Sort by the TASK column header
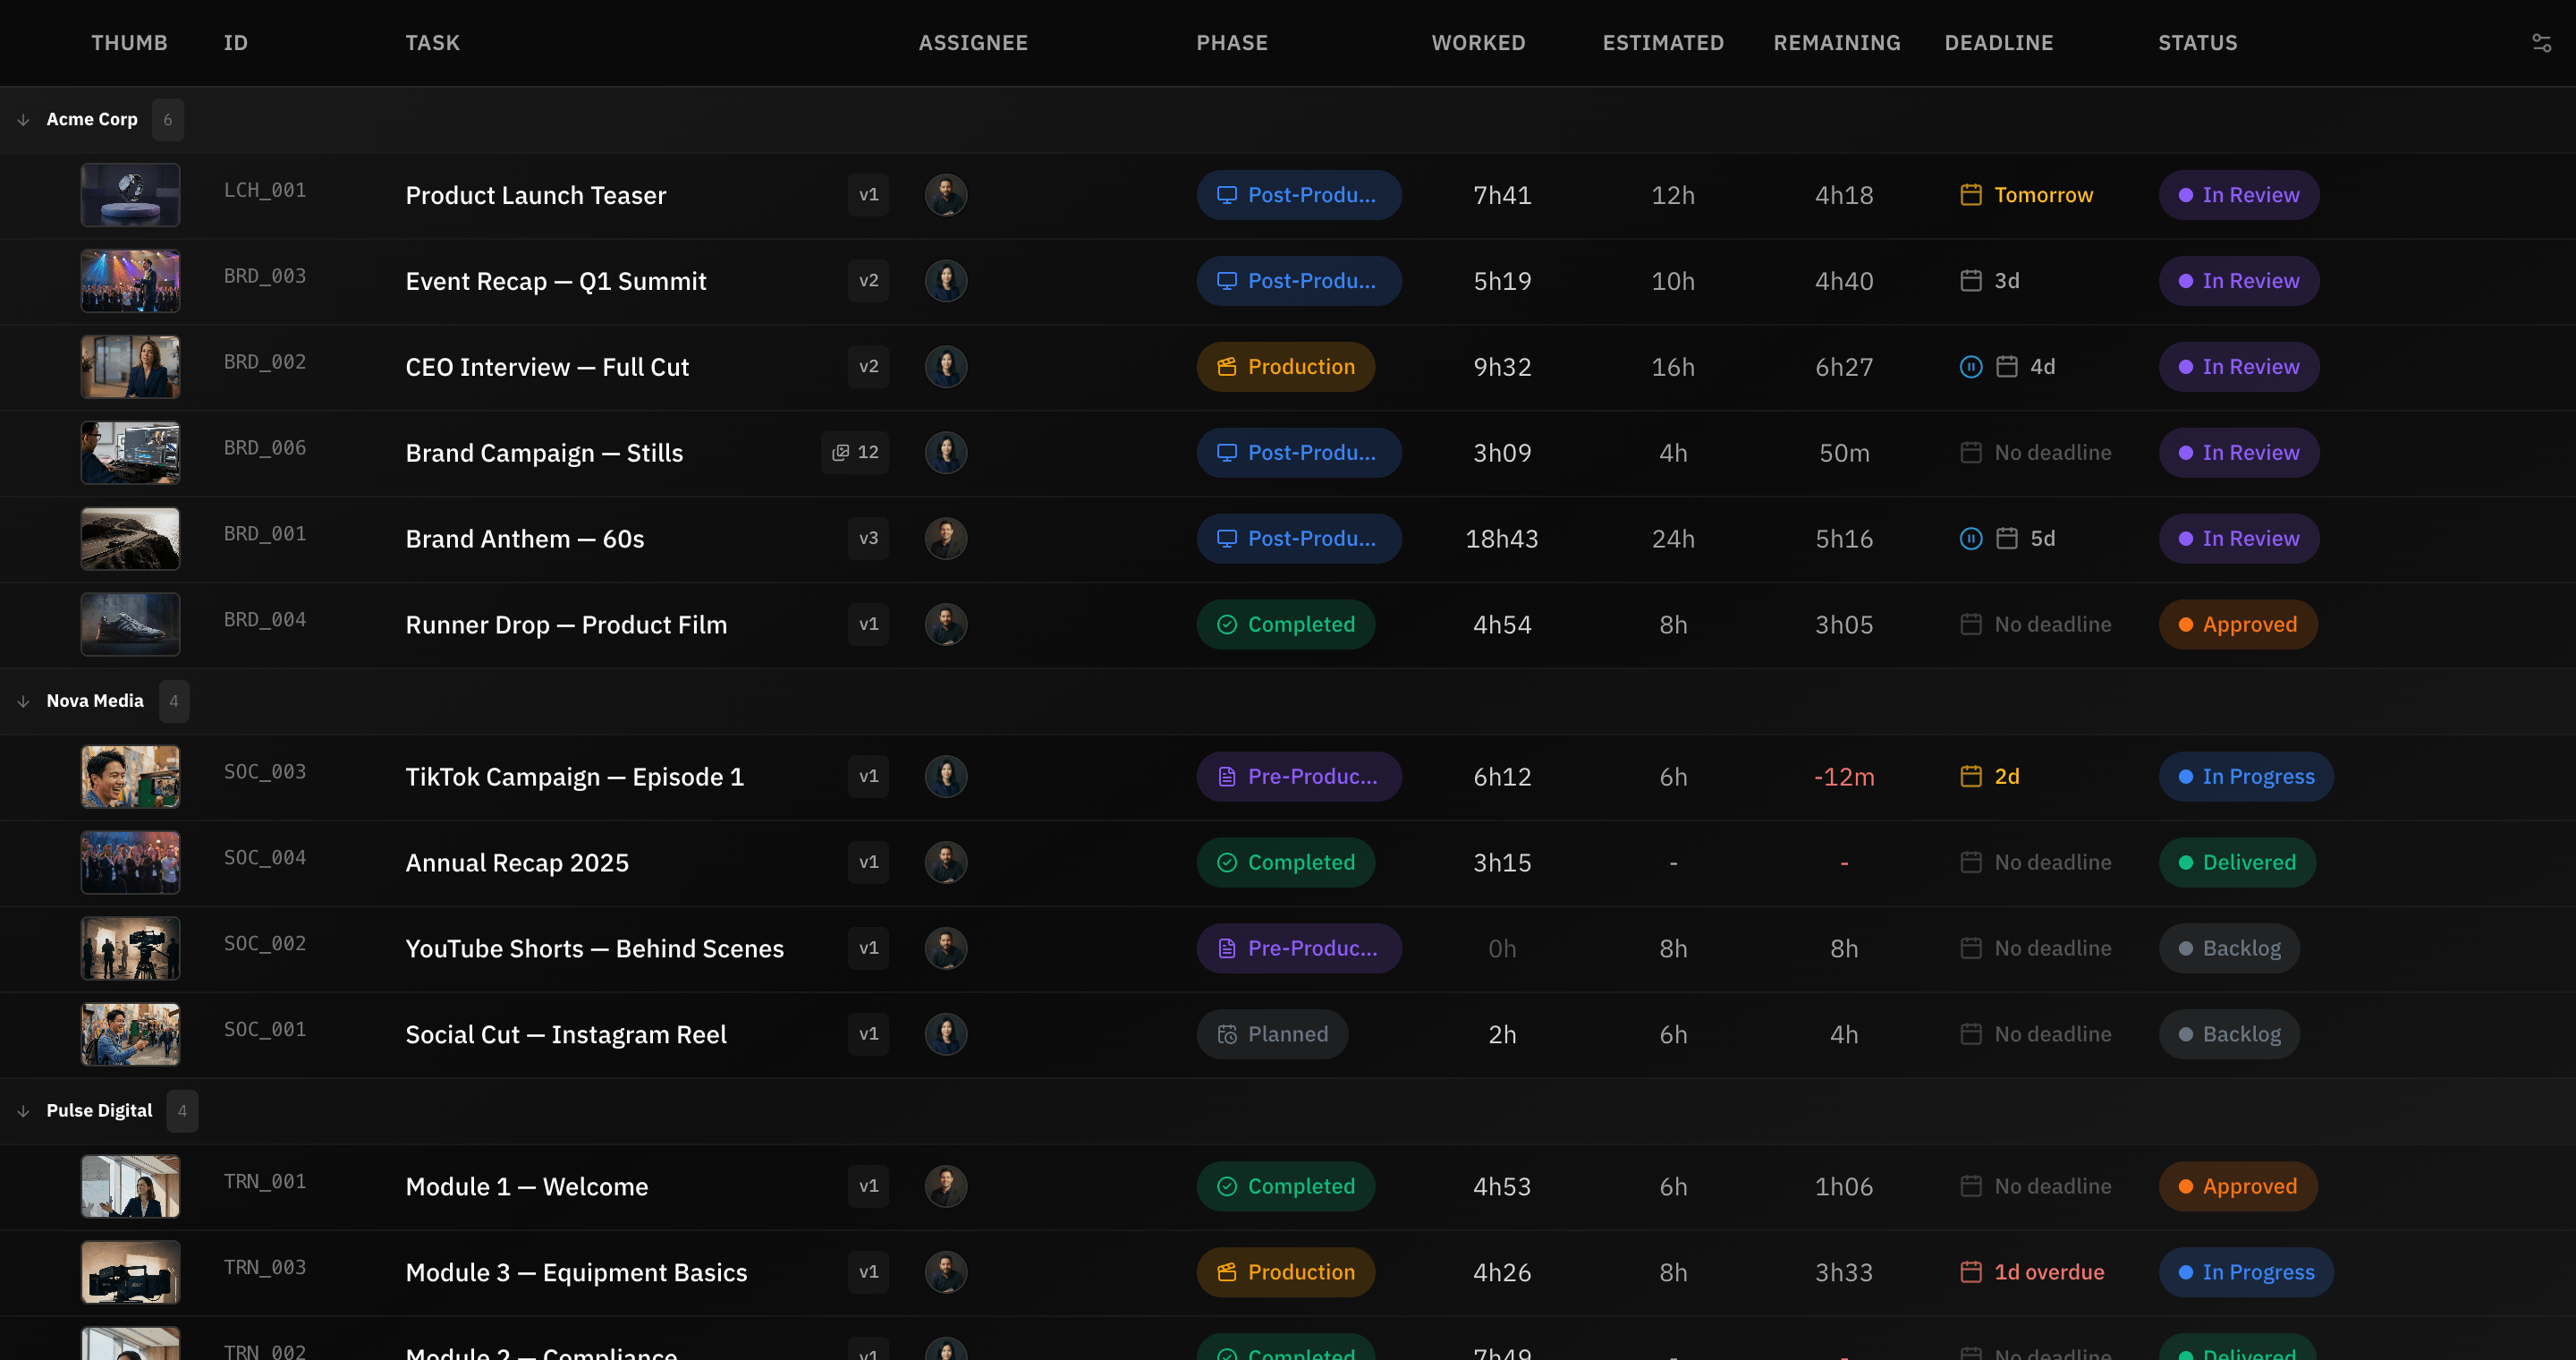2576x1360 pixels. click(x=432, y=43)
